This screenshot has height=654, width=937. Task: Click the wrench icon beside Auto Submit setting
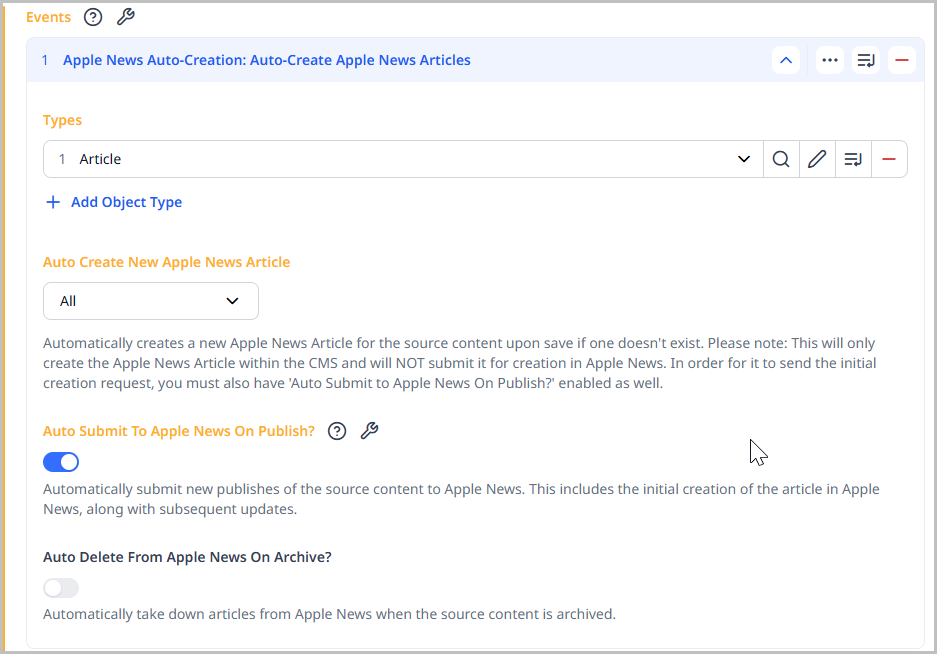pyautogui.click(x=369, y=431)
